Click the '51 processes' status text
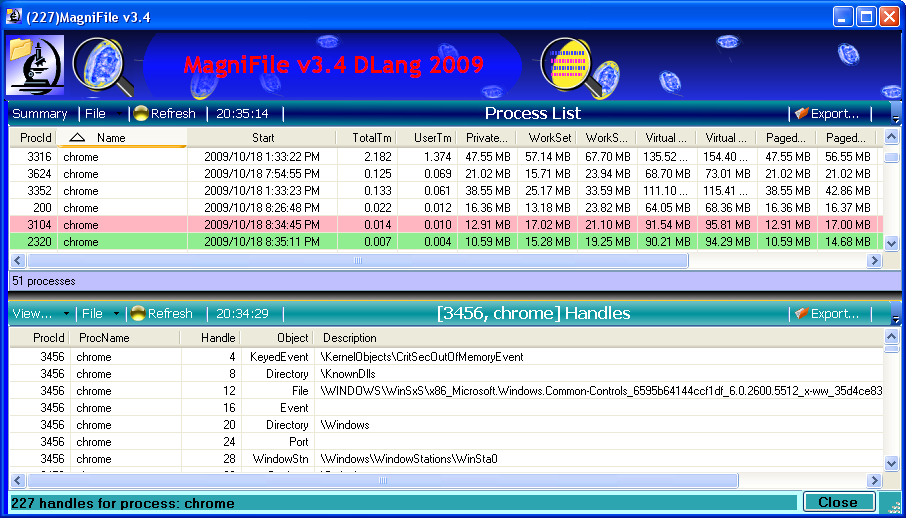 (43, 282)
